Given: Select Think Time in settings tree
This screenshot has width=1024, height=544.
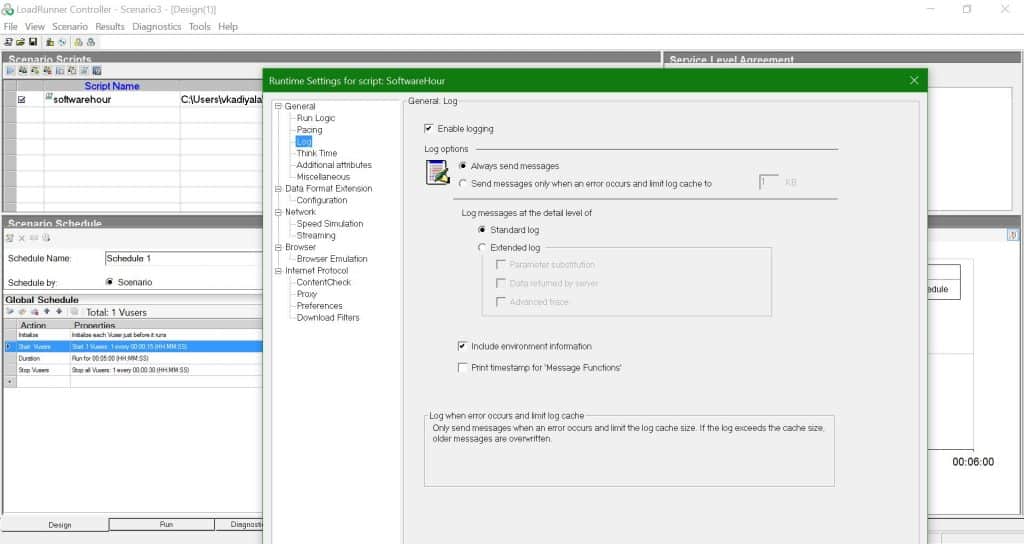Looking at the screenshot, I should pyautogui.click(x=317, y=153).
